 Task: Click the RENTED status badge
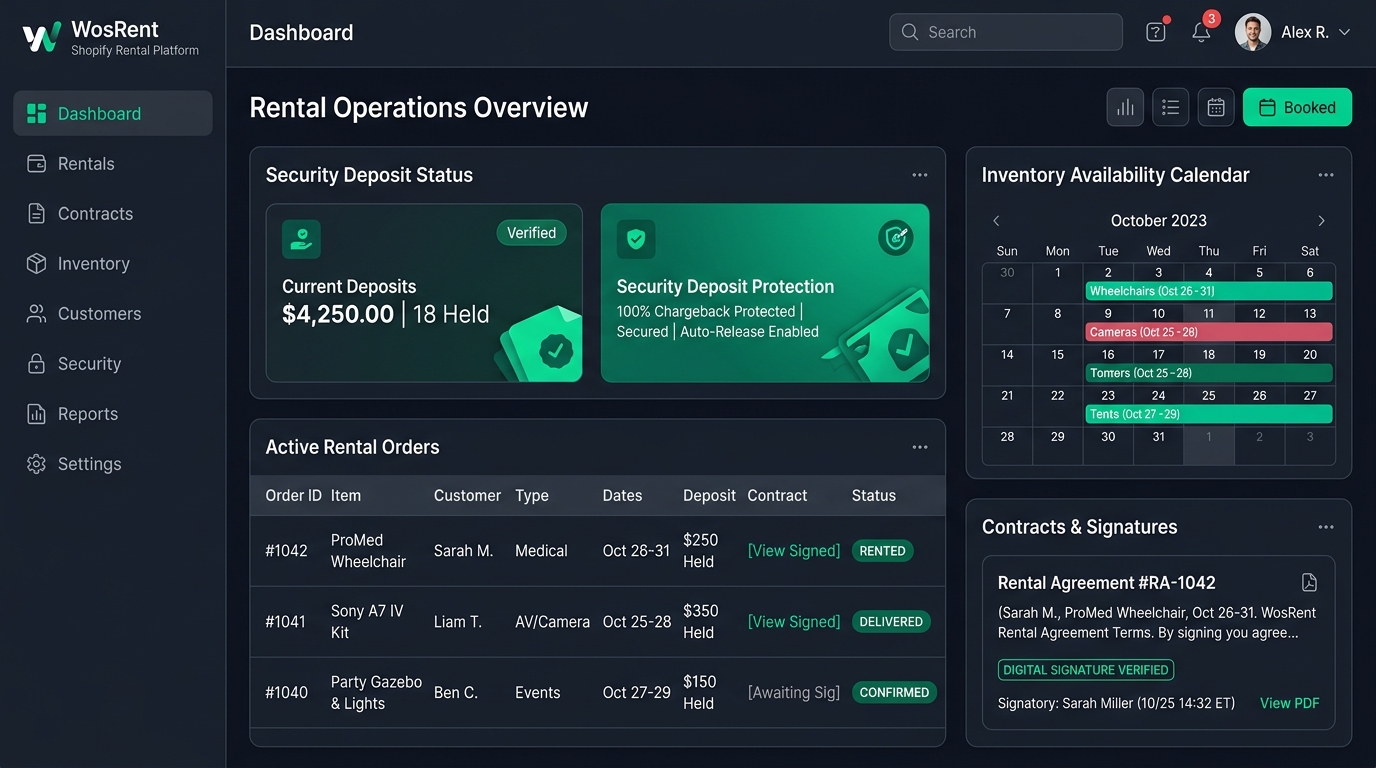882,551
